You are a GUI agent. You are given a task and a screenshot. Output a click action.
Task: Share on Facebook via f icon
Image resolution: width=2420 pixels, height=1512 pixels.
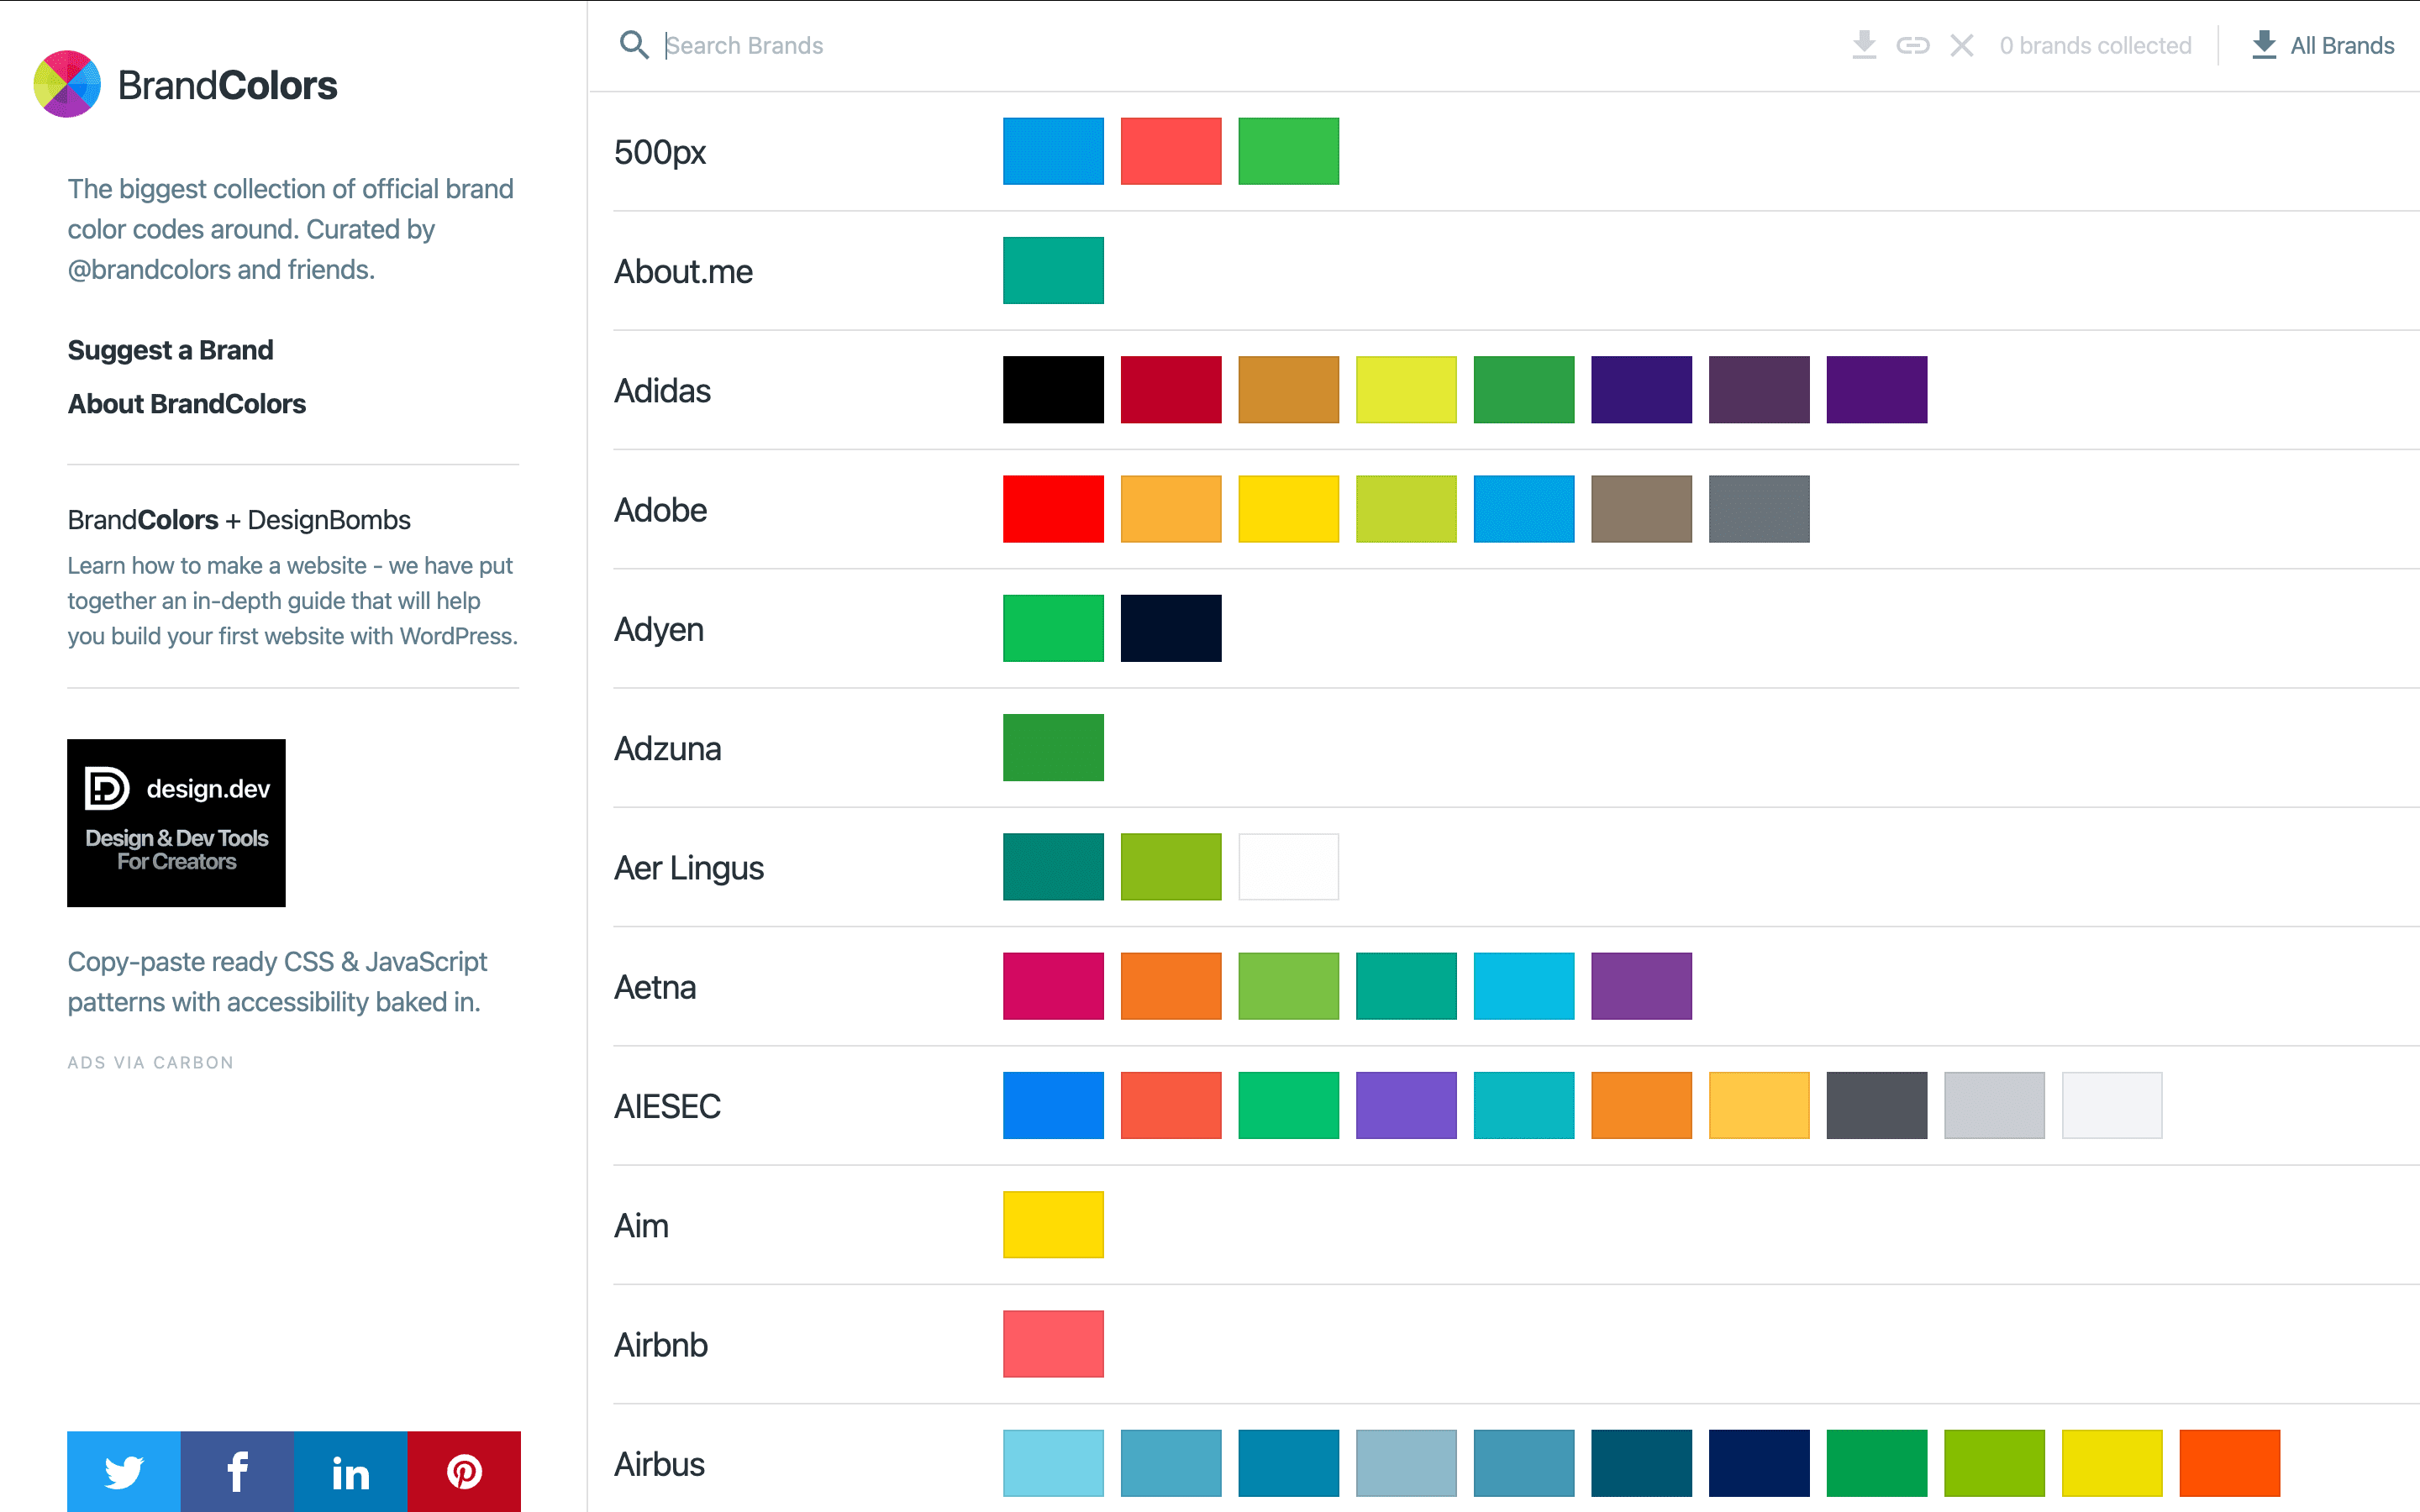237,1471
